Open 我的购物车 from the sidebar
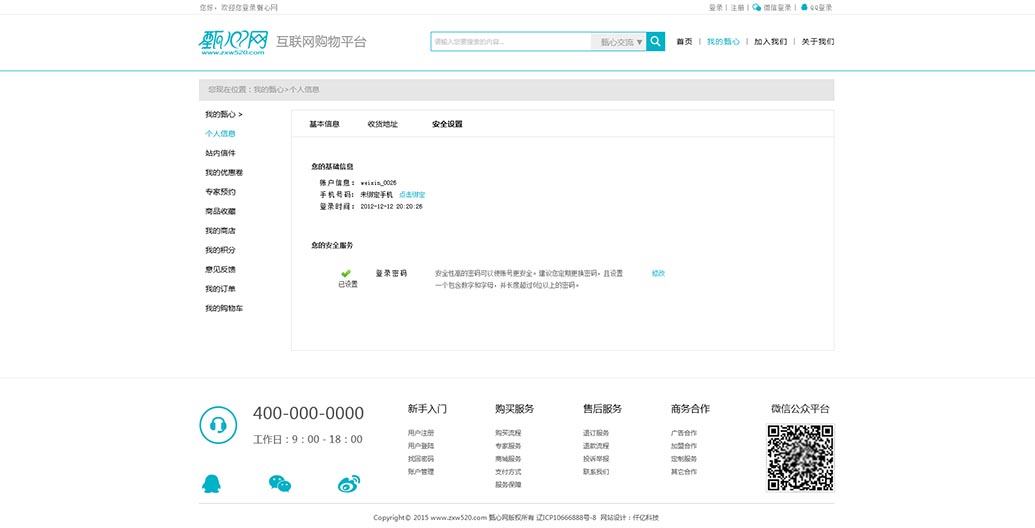 [224, 308]
